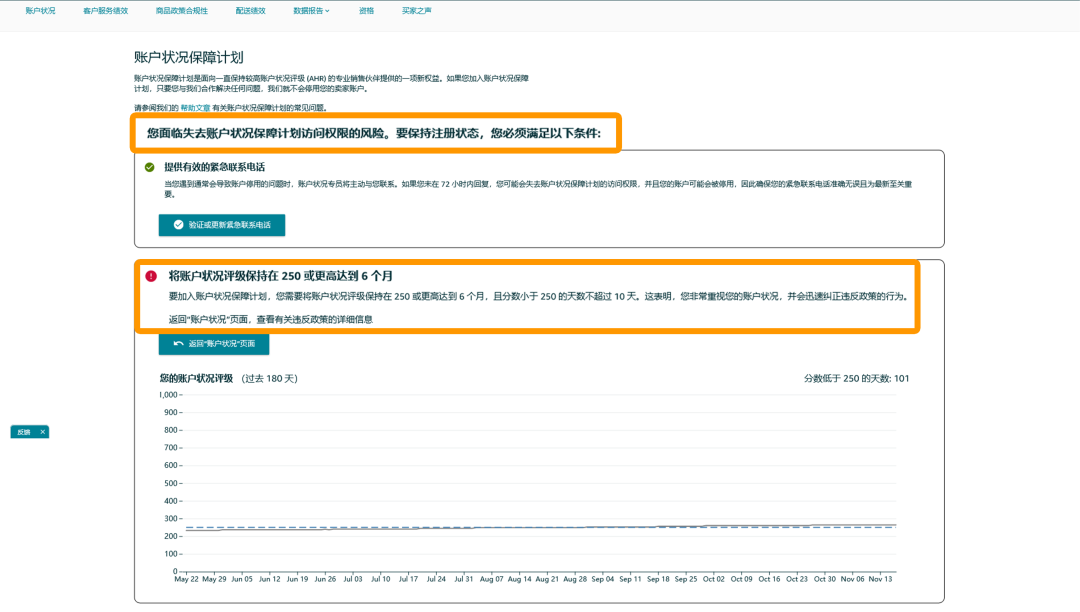Click the back-arrow icon in the return button
The width and height of the screenshot is (1080, 612).
click(178, 343)
